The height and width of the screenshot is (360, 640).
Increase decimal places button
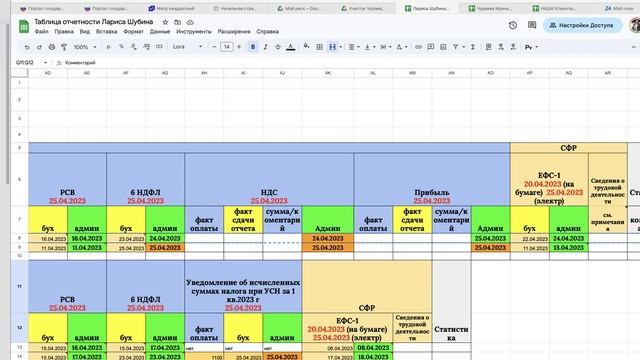coord(147,47)
